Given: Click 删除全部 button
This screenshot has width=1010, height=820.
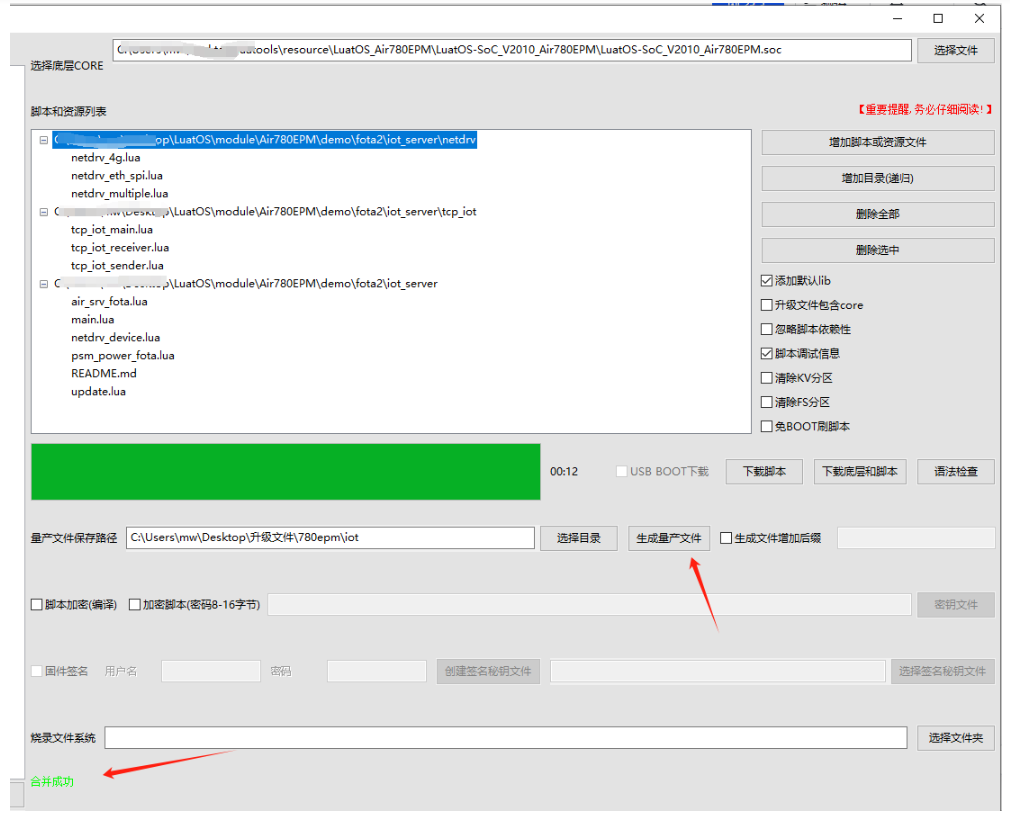Looking at the screenshot, I should (x=877, y=214).
